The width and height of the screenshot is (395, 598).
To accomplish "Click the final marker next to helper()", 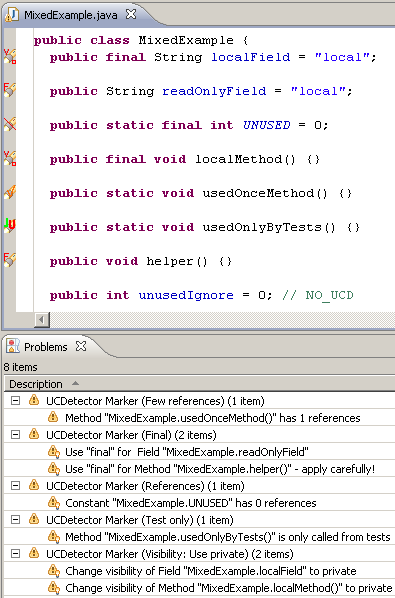I will 10,260.
